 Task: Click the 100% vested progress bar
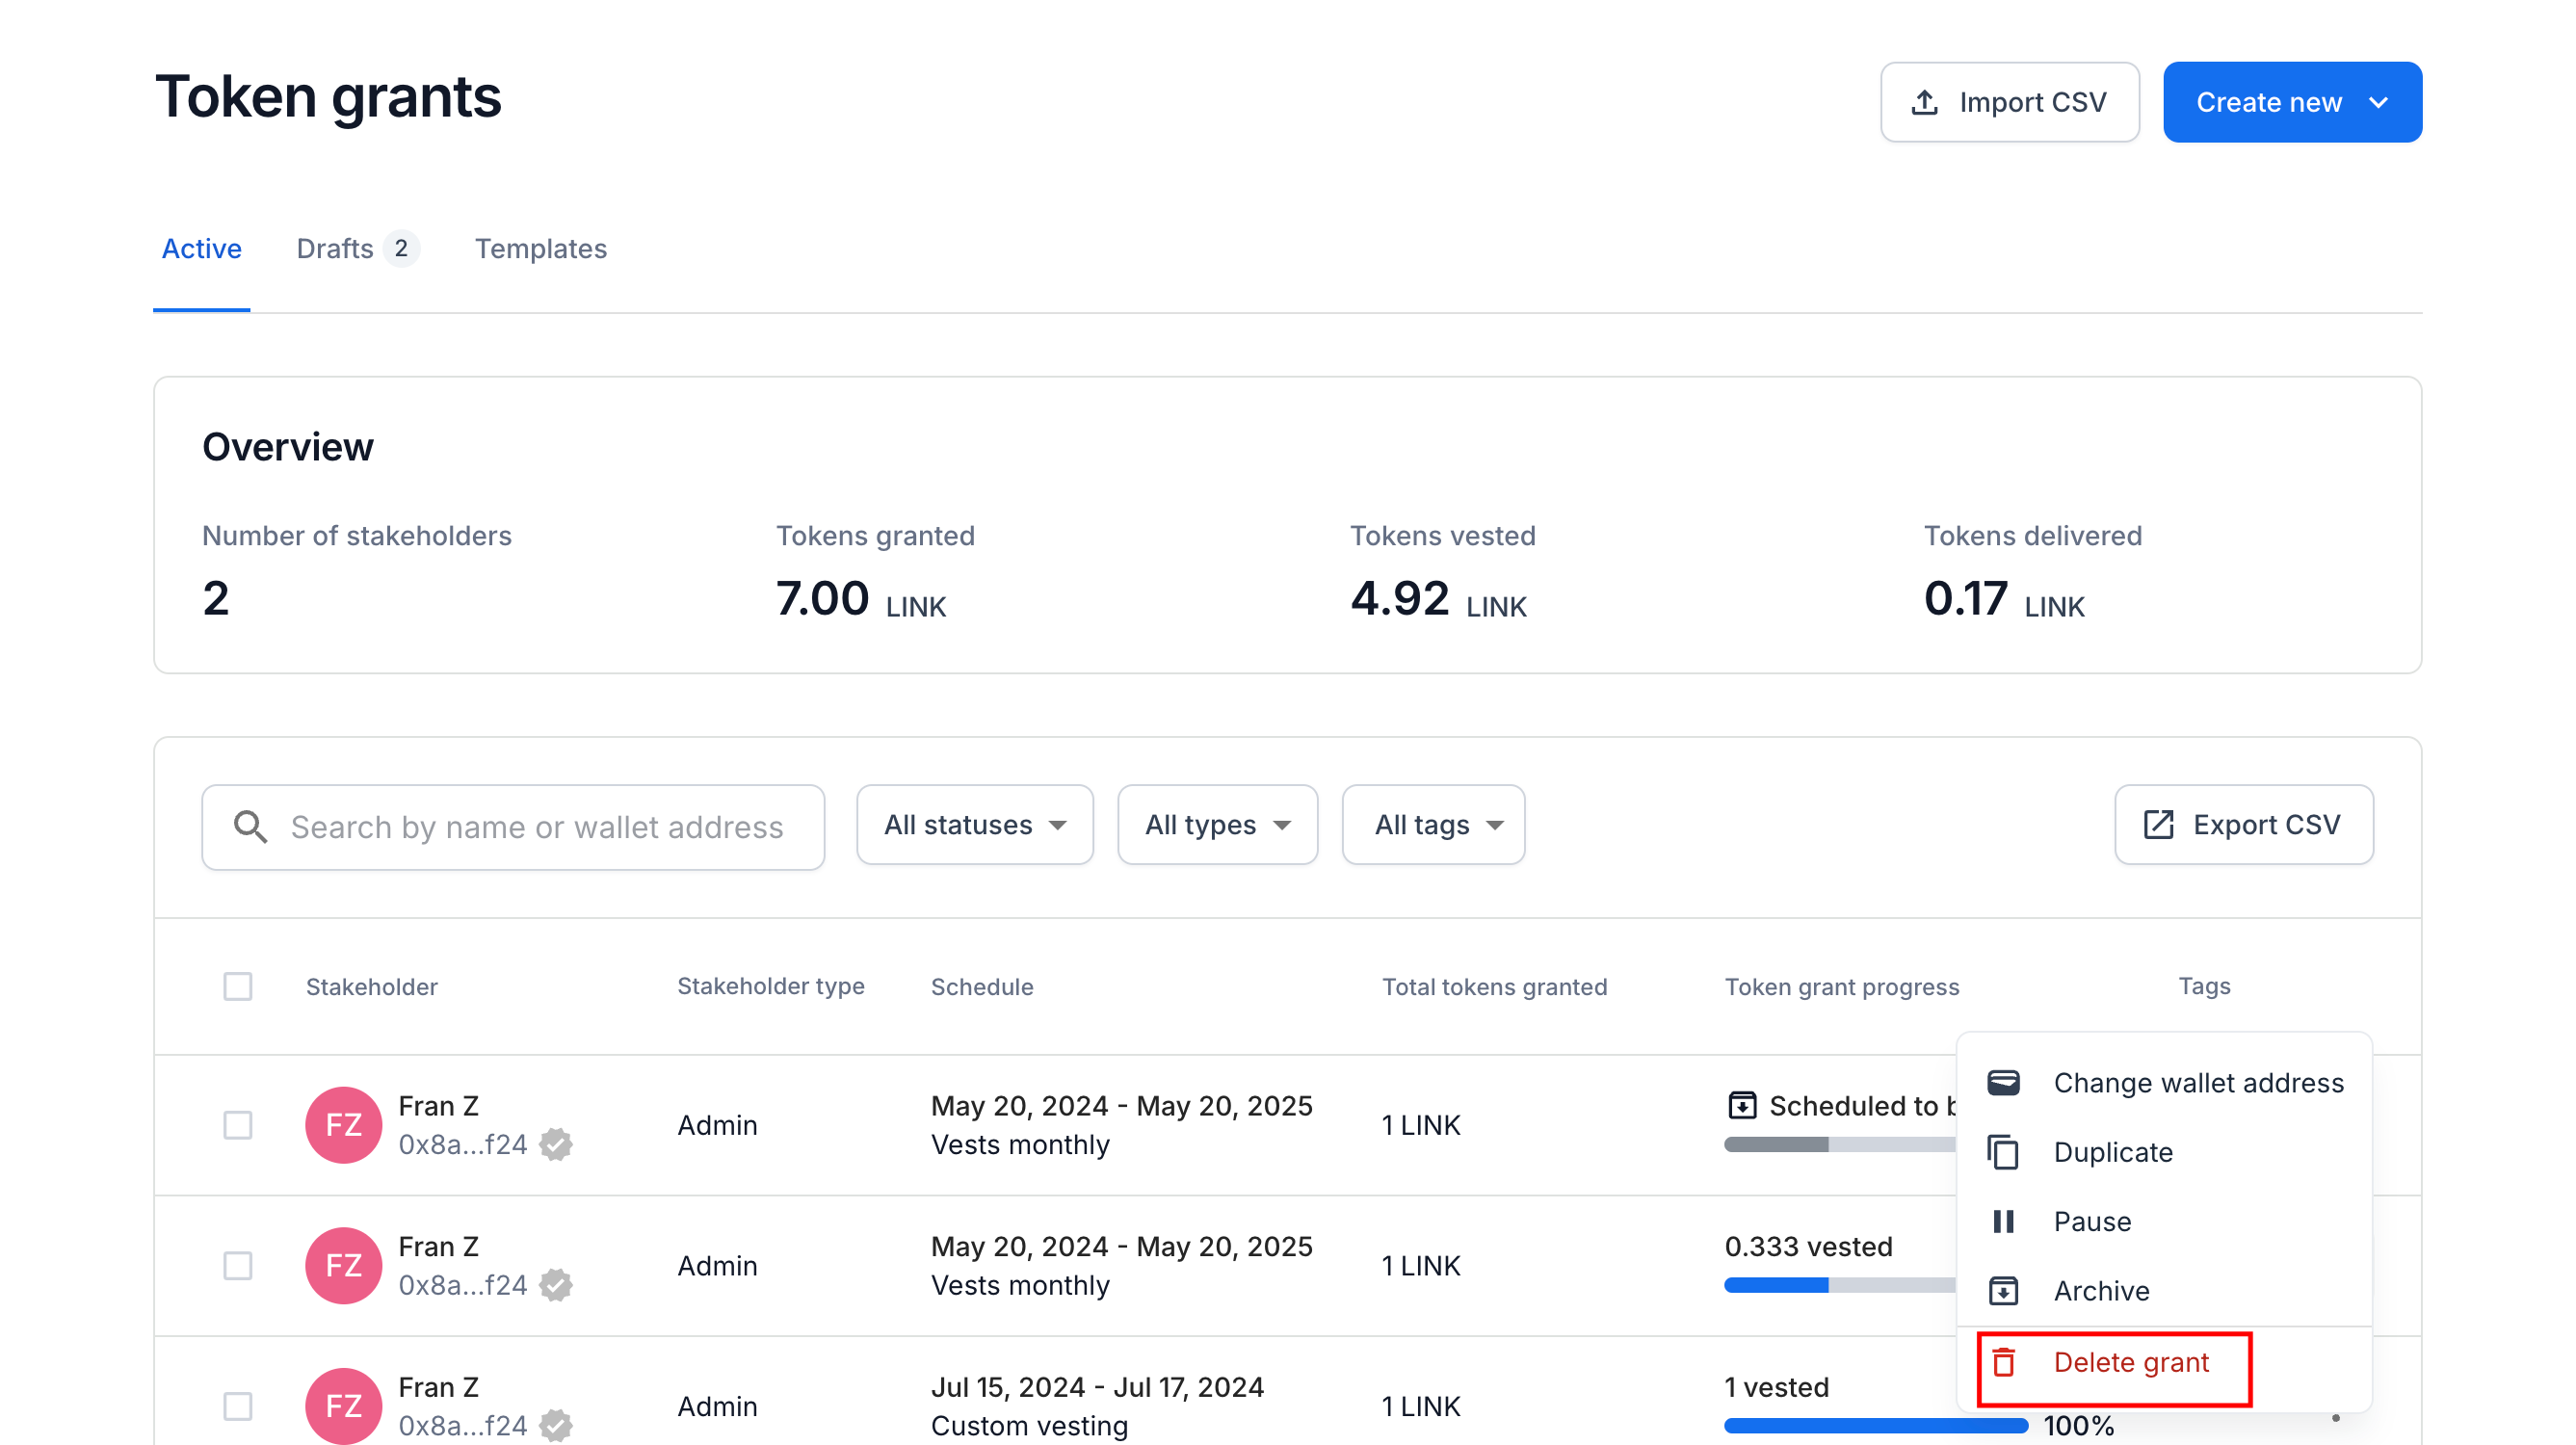[x=1875, y=1426]
